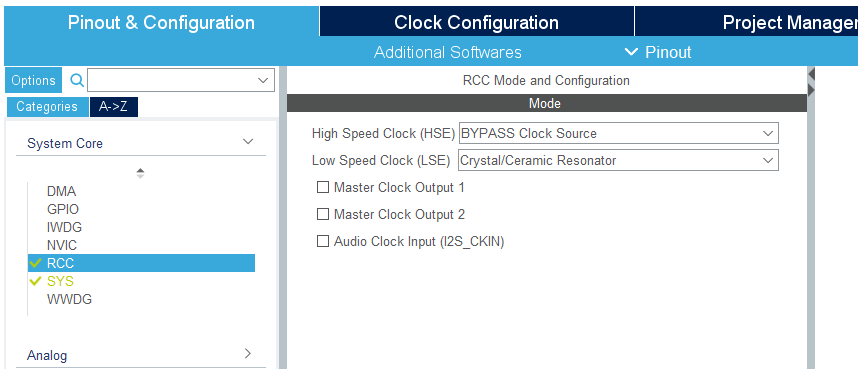This screenshot has width=858, height=369.
Task: Open the Pinout menu
Action: [658, 52]
